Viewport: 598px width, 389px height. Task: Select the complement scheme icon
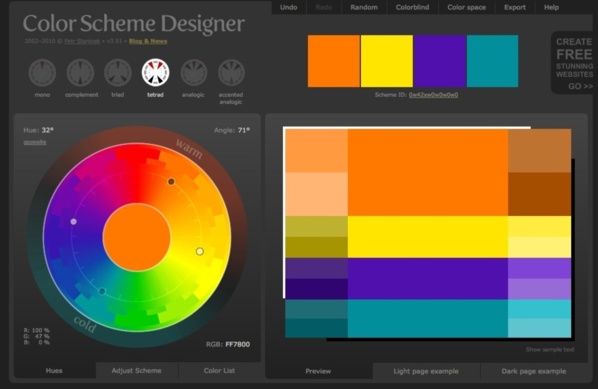coord(80,72)
